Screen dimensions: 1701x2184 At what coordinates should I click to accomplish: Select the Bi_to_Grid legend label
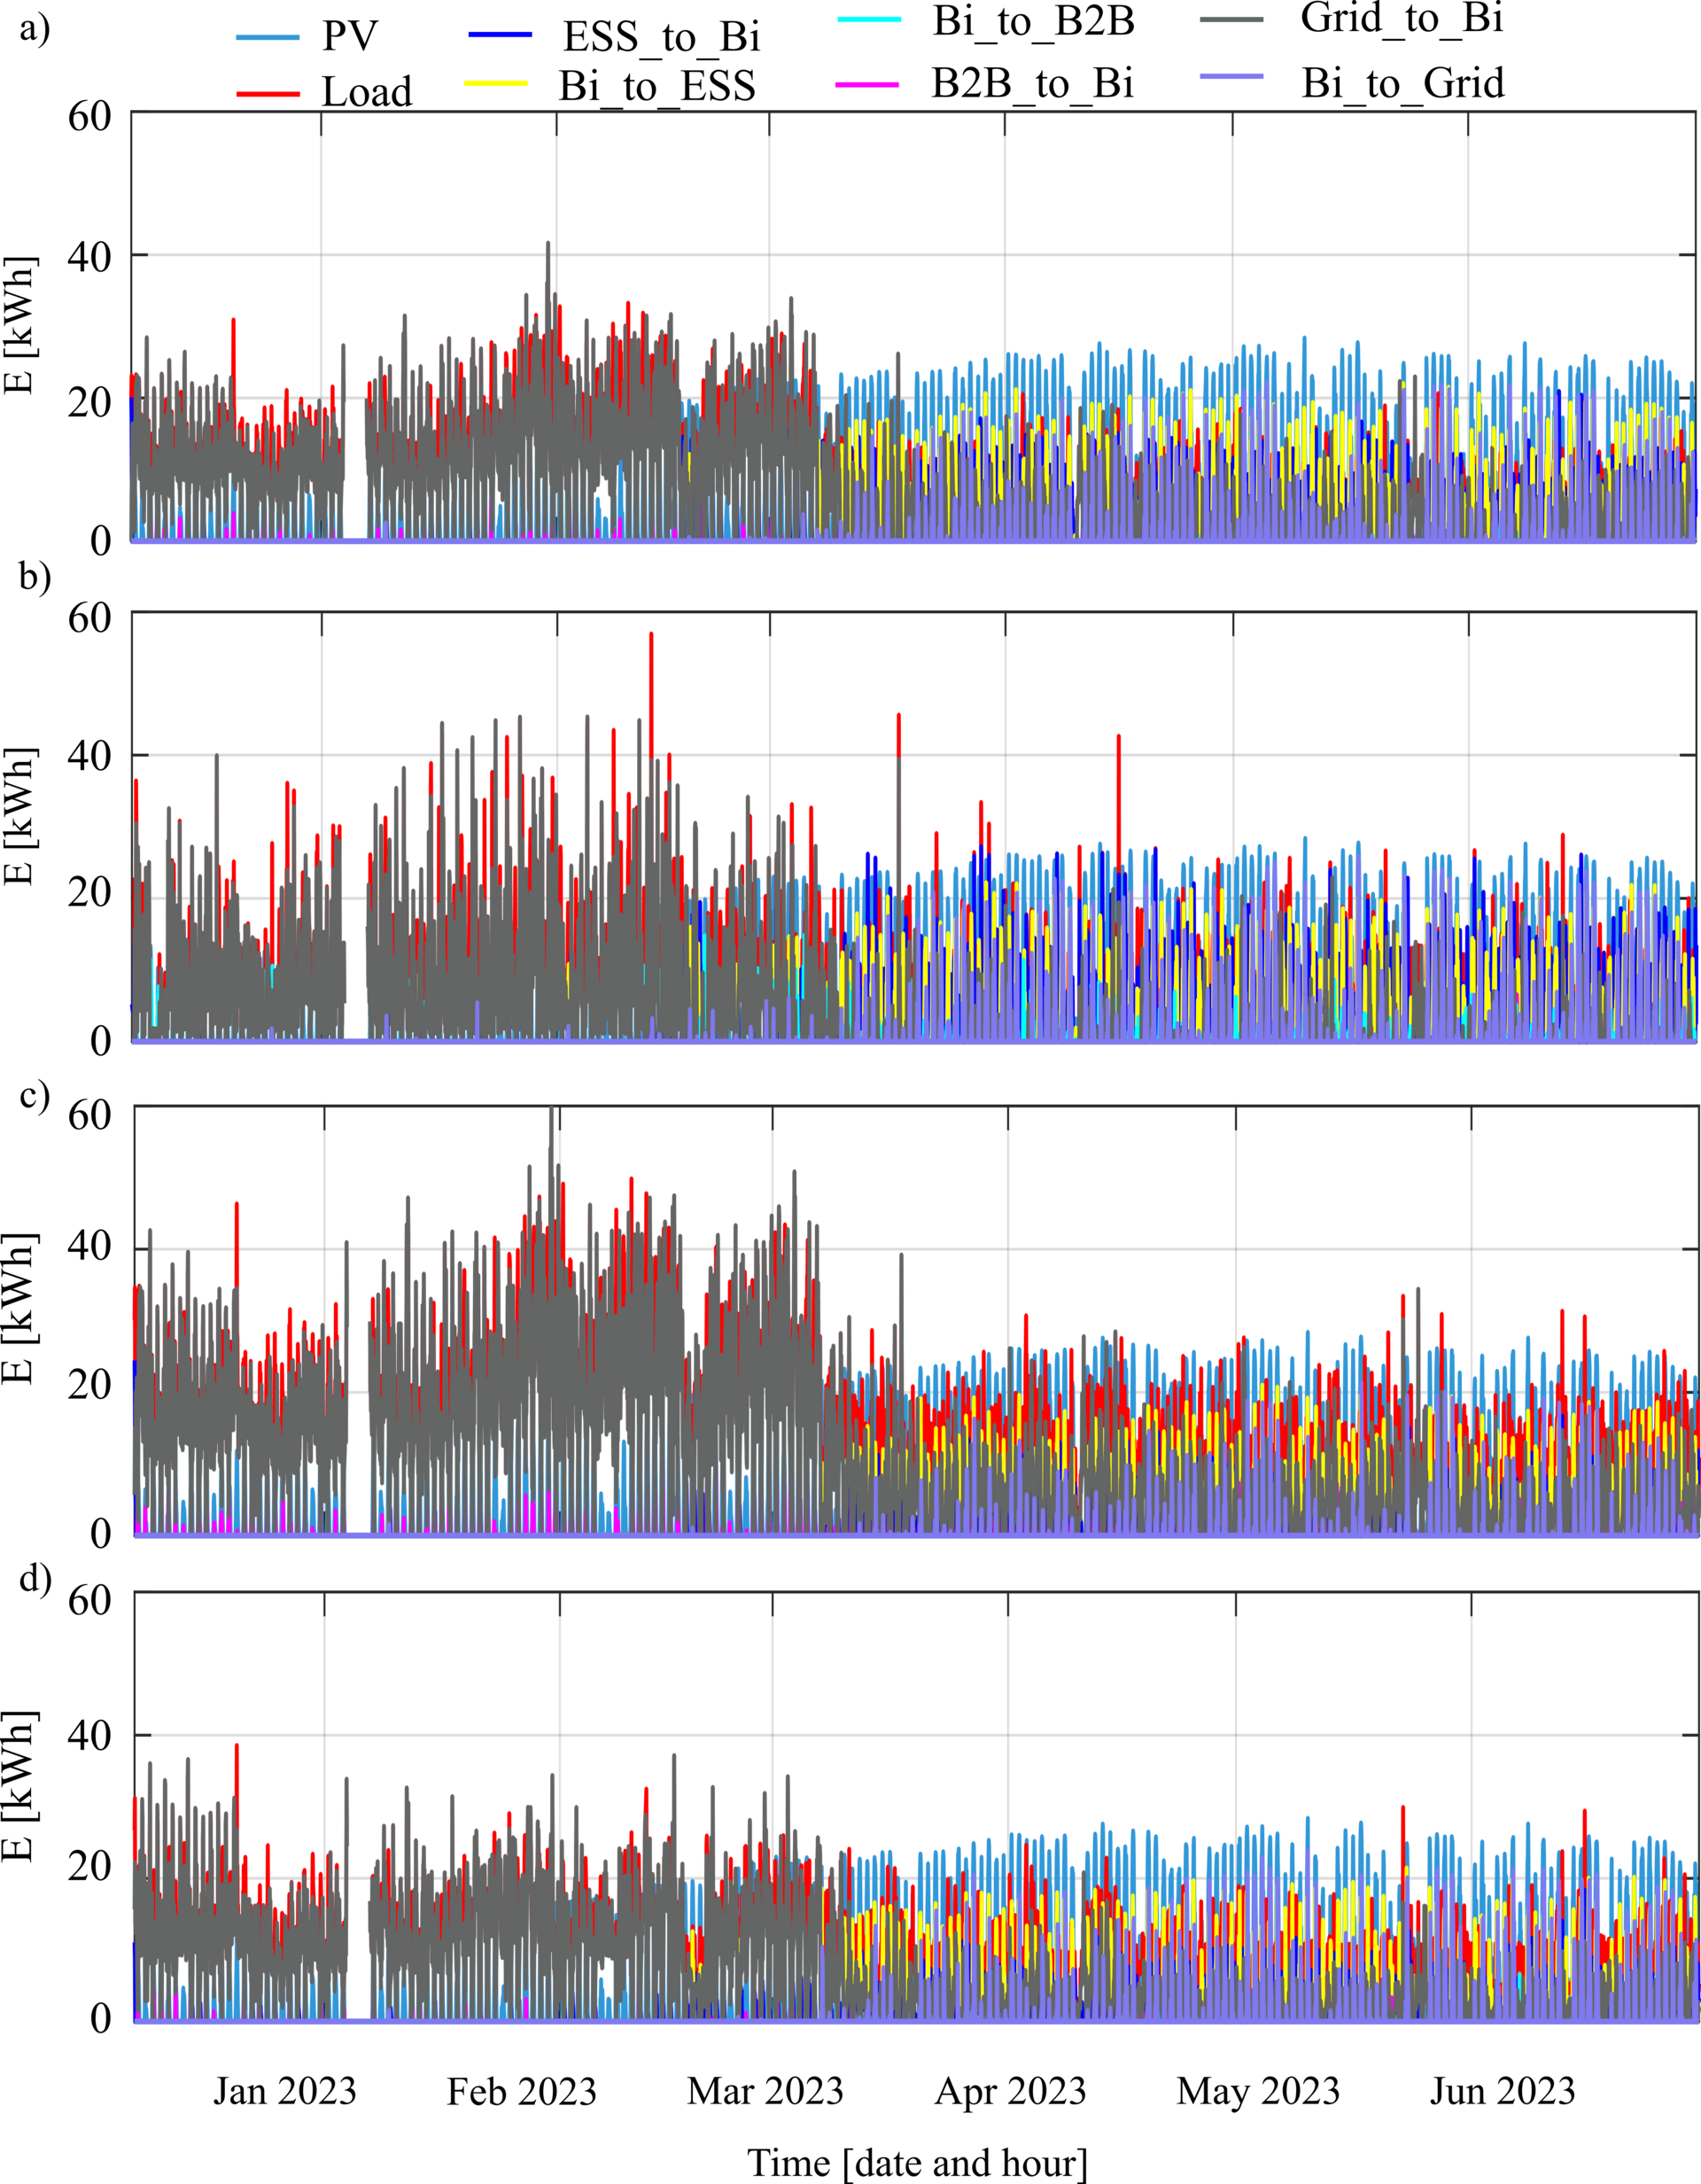1402,83
